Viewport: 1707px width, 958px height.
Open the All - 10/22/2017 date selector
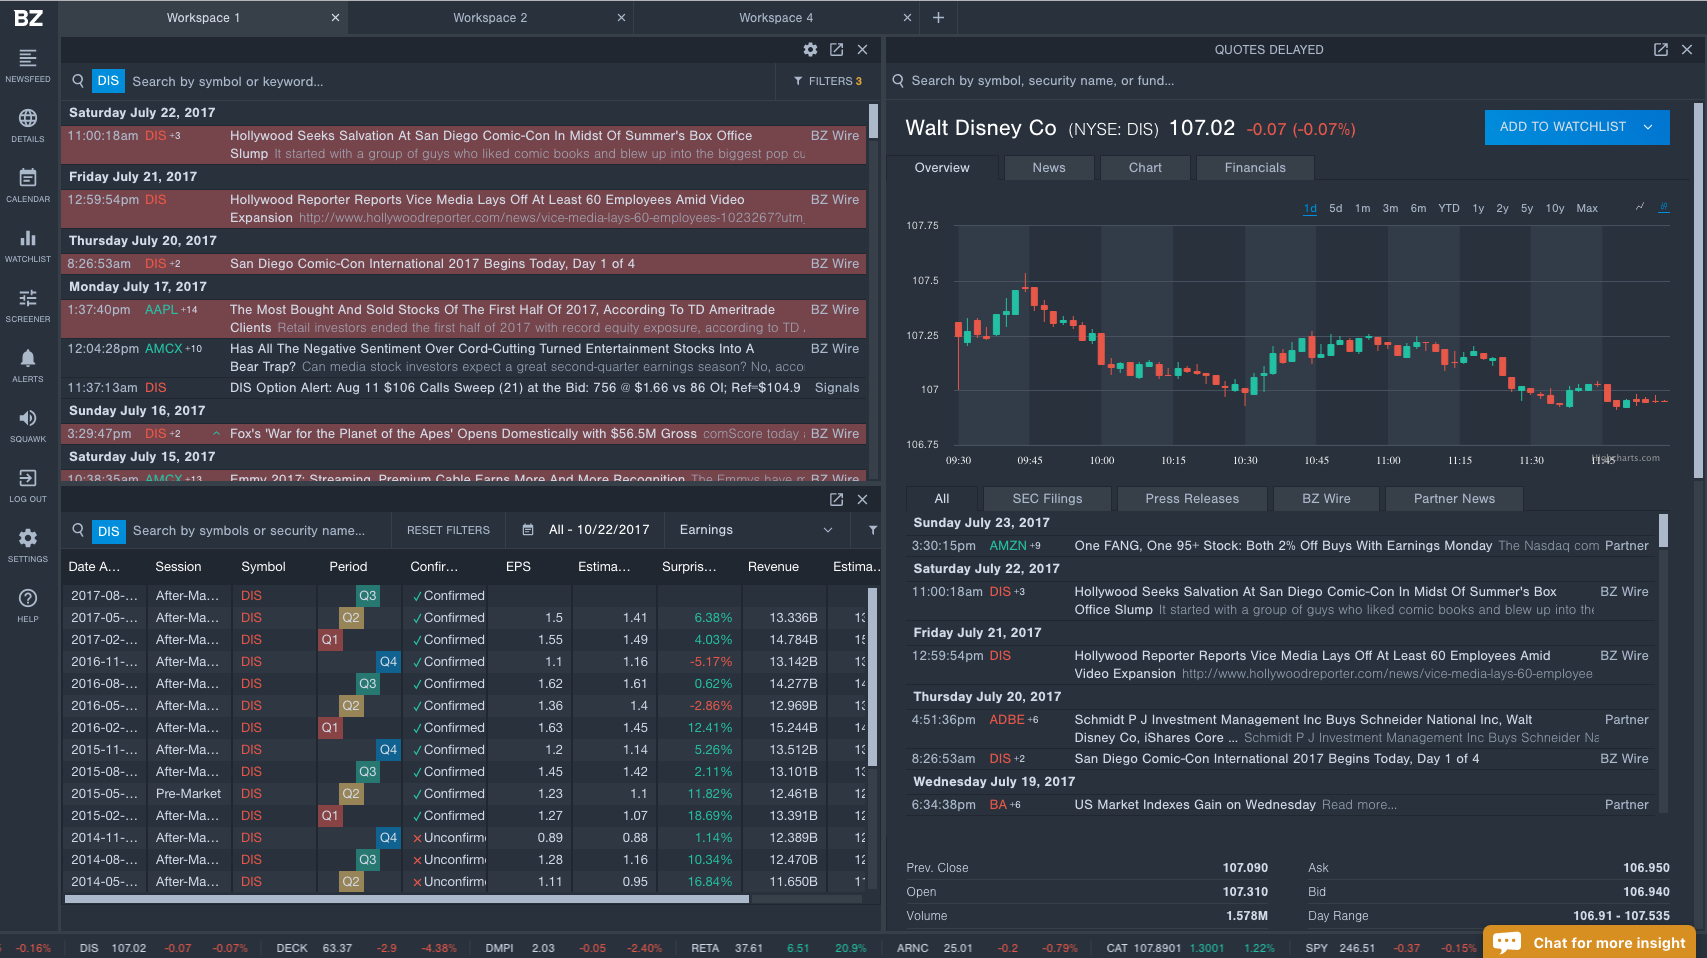point(599,530)
